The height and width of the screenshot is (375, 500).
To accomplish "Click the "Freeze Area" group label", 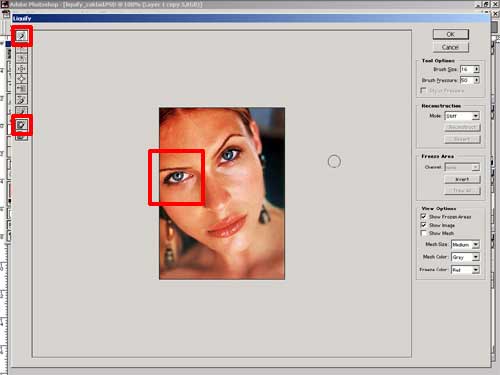I will pos(437,156).
